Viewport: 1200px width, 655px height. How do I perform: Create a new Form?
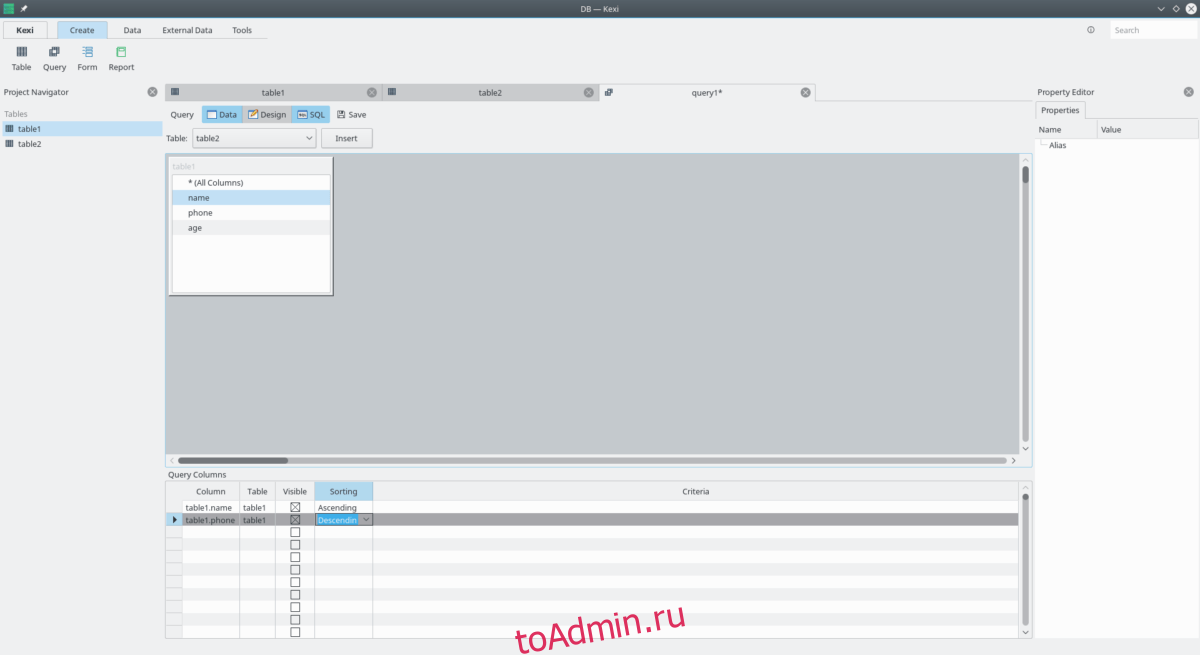[x=87, y=58]
